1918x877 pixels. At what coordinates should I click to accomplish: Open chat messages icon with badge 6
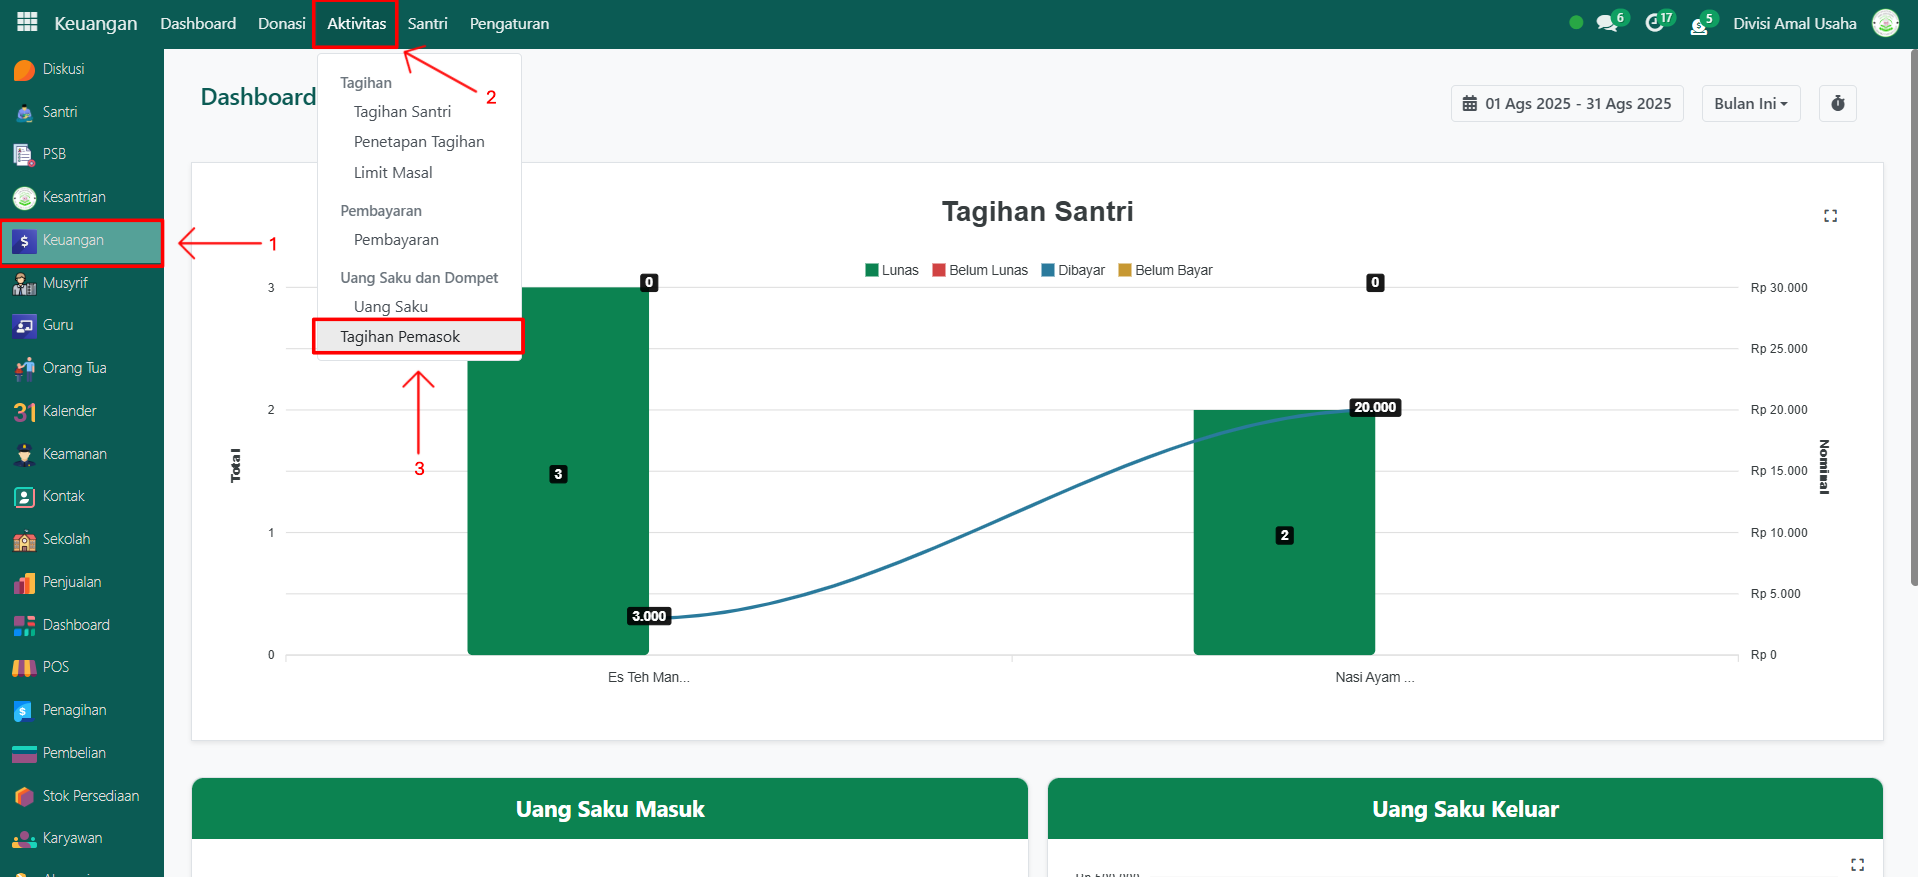[x=1606, y=23]
